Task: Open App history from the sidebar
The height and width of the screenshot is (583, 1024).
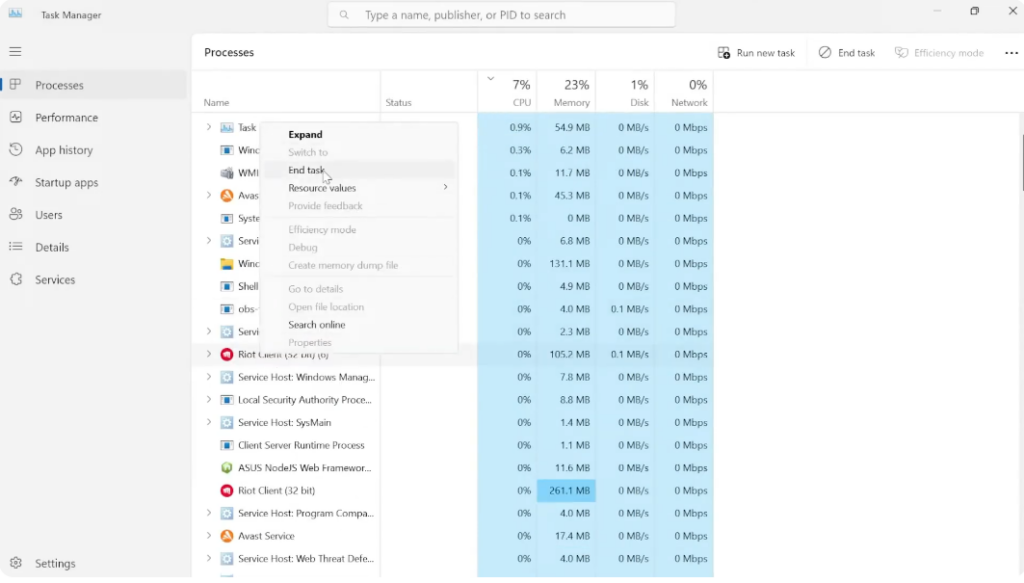Action: point(63,150)
